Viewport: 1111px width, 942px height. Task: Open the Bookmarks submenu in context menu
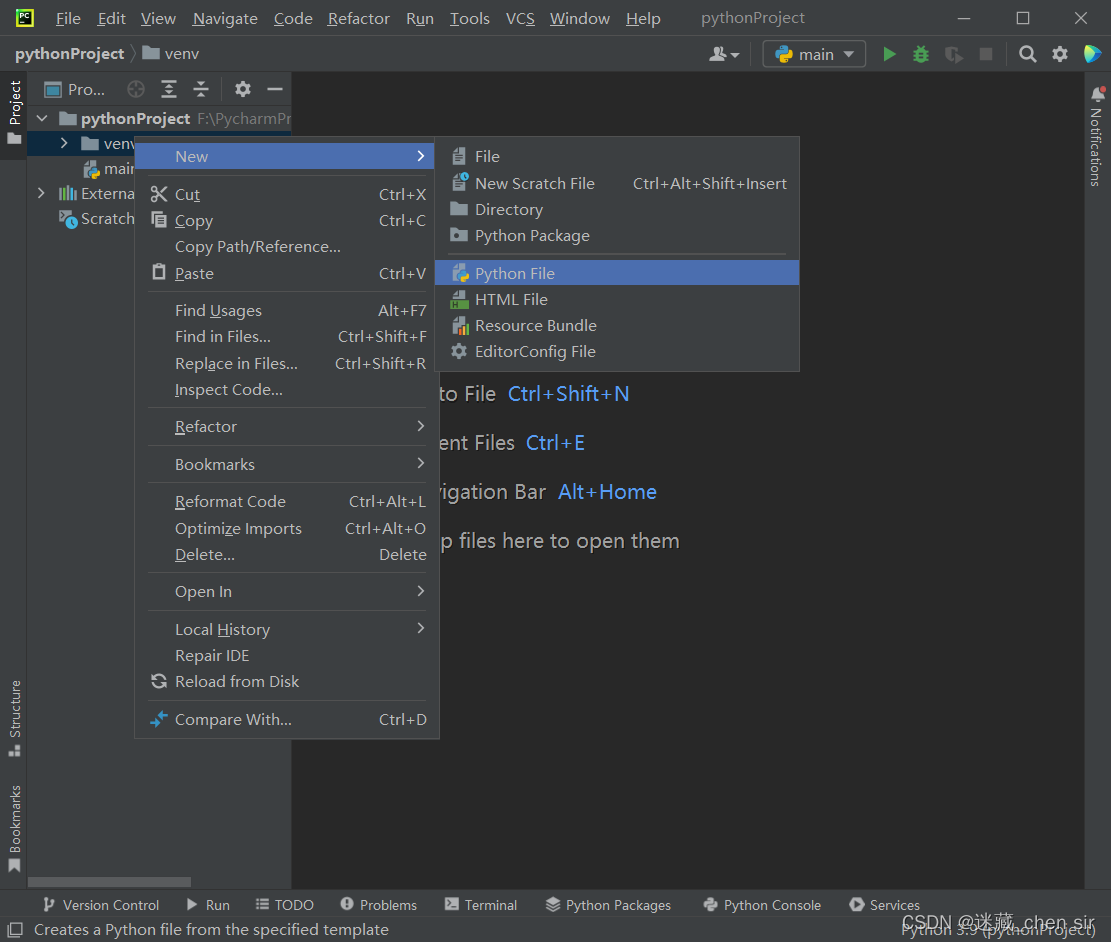287,464
